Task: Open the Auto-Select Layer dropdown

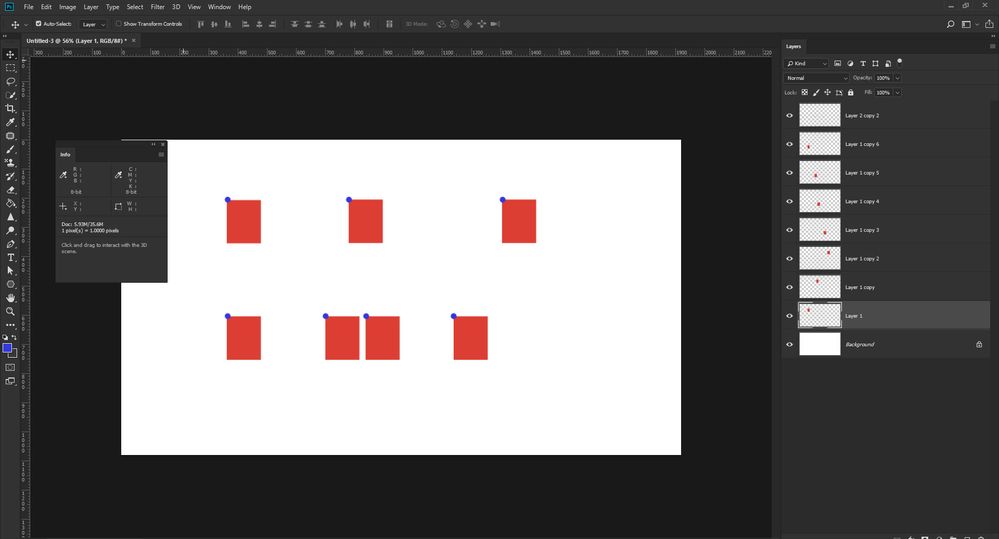Action: pos(94,24)
